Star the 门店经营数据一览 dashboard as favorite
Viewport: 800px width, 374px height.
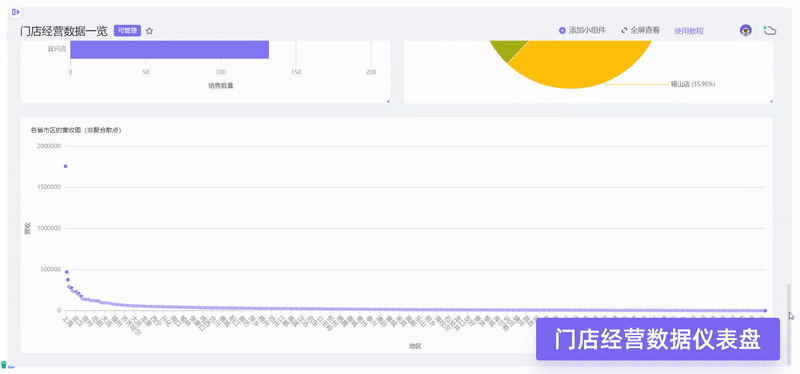[149, 31]
